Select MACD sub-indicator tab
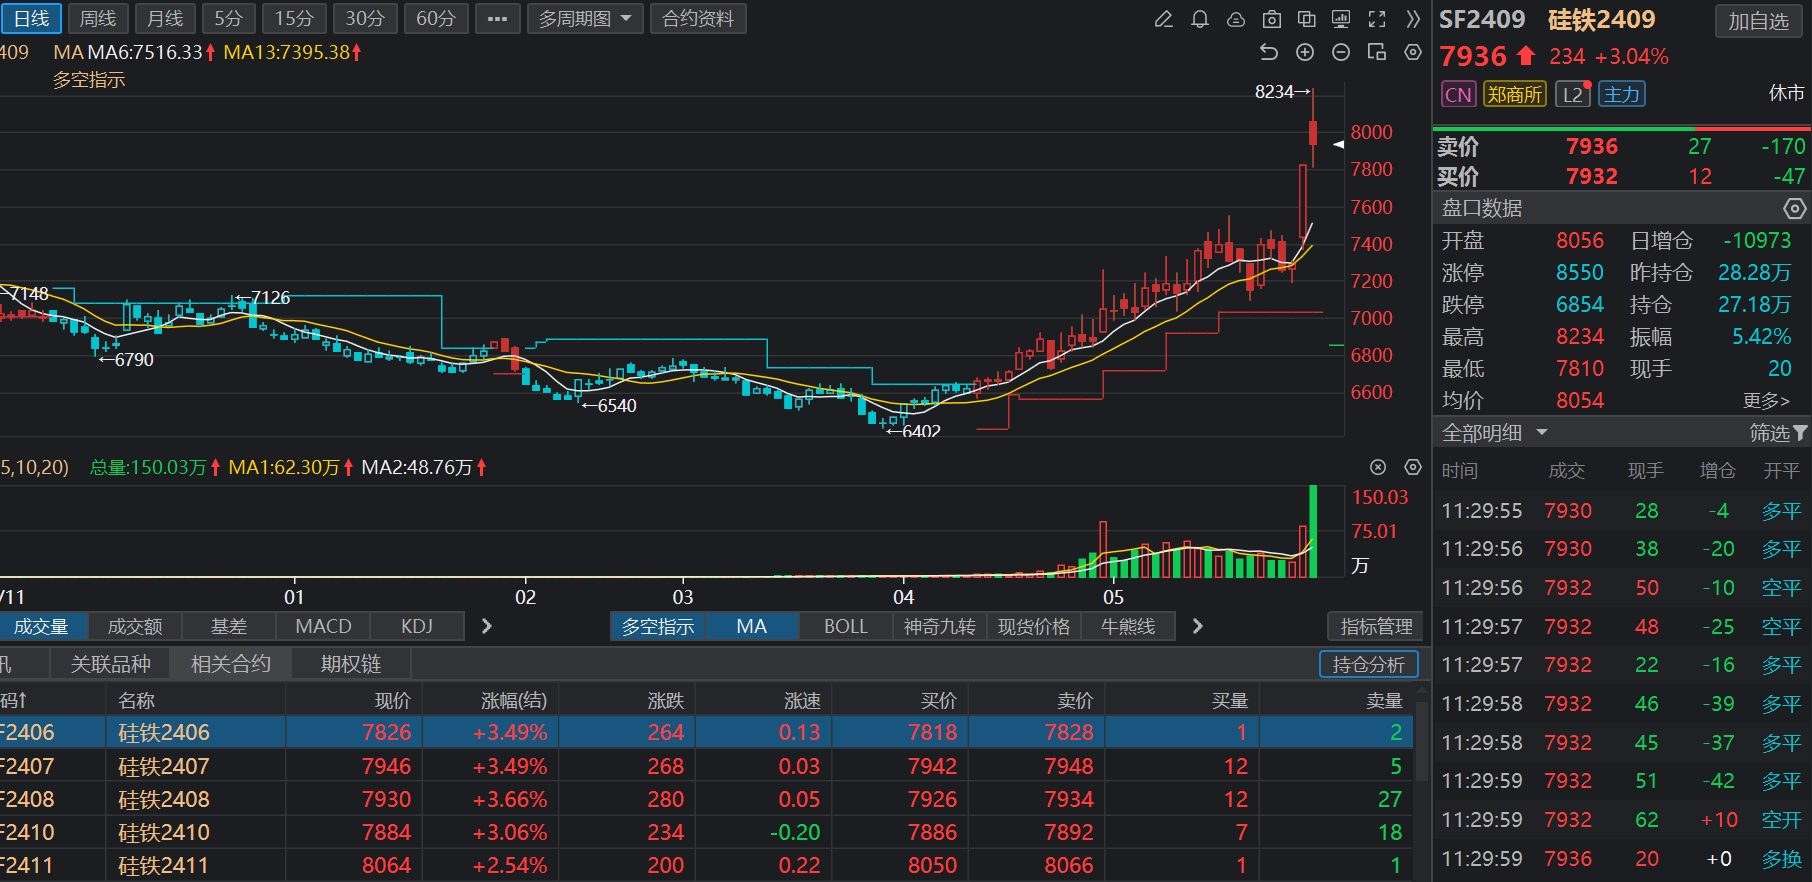 (x=323, y=627)
